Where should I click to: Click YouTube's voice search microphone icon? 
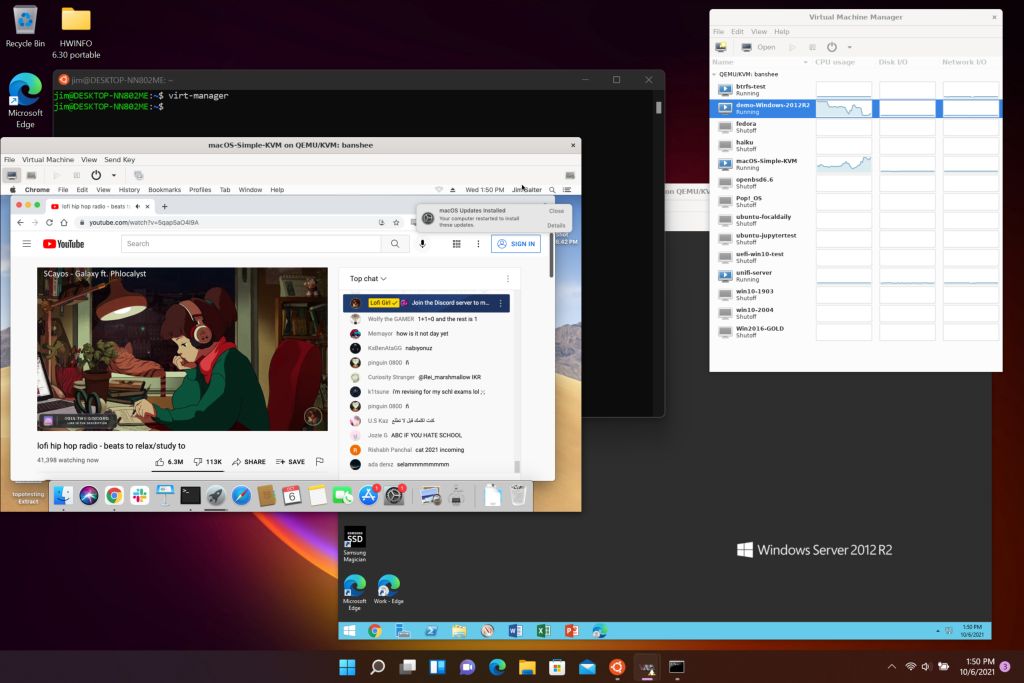click(423, 243)
